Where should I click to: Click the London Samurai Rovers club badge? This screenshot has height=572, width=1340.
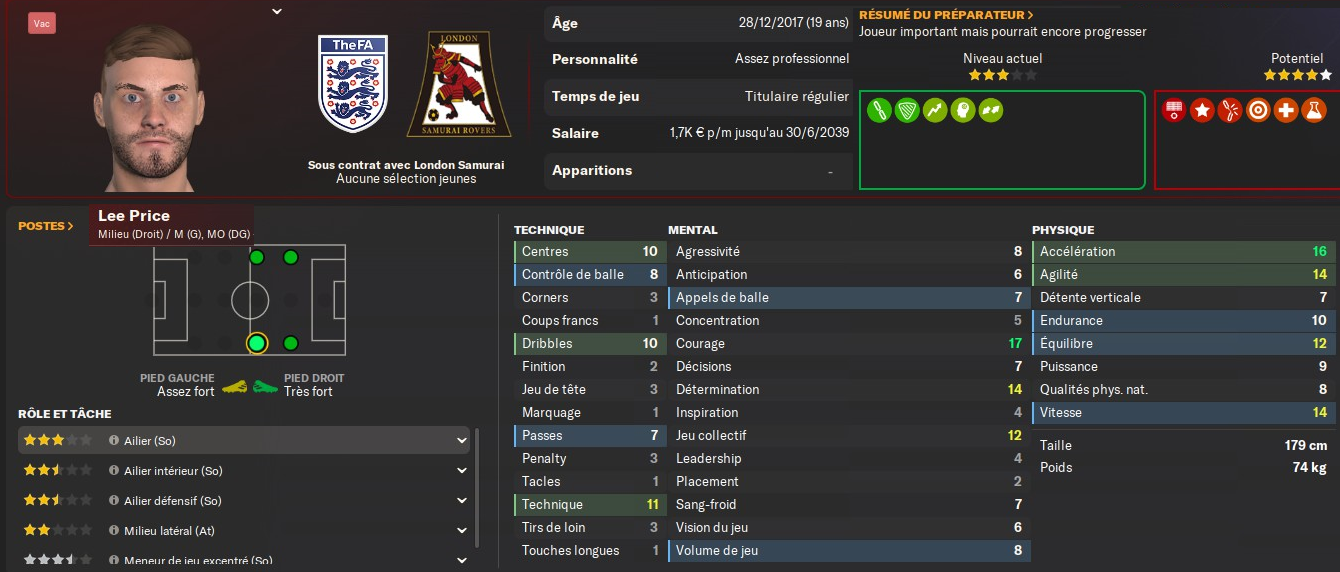click(459, 85)
